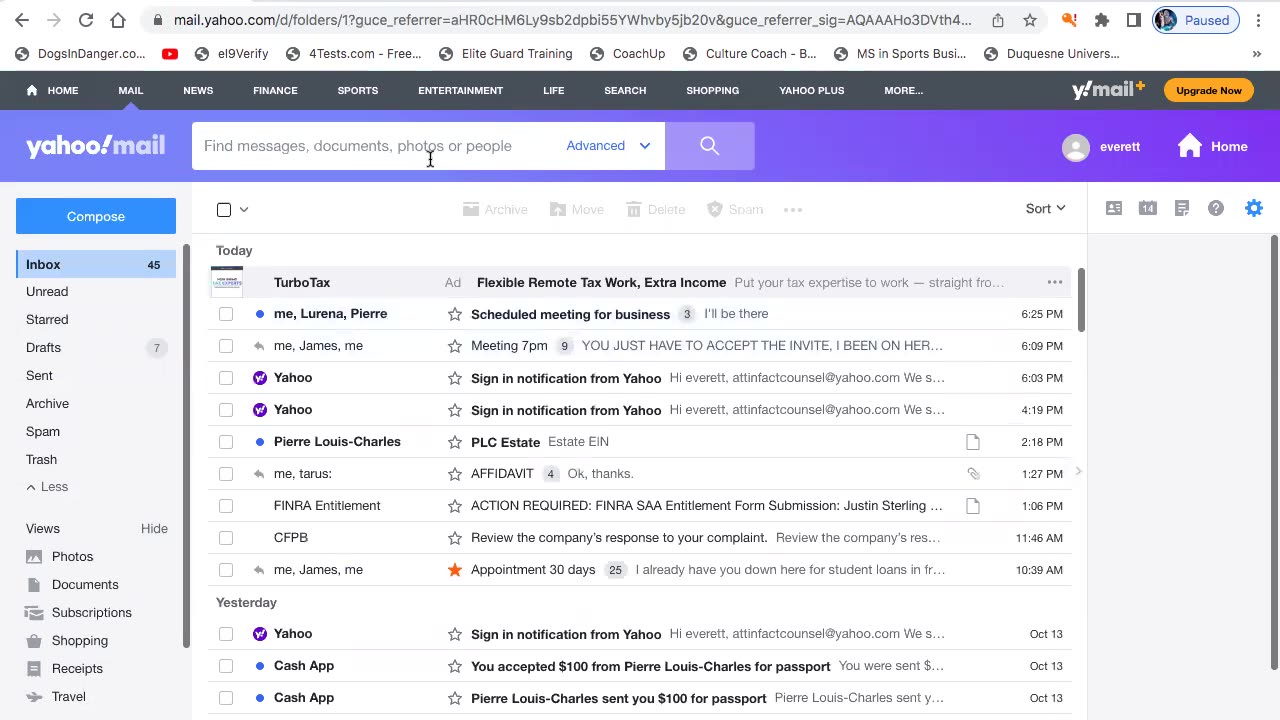1280x720 pixels.
Task: Click the attachment paperclip on AFFIDAVIT email
Action: [973, 474]
